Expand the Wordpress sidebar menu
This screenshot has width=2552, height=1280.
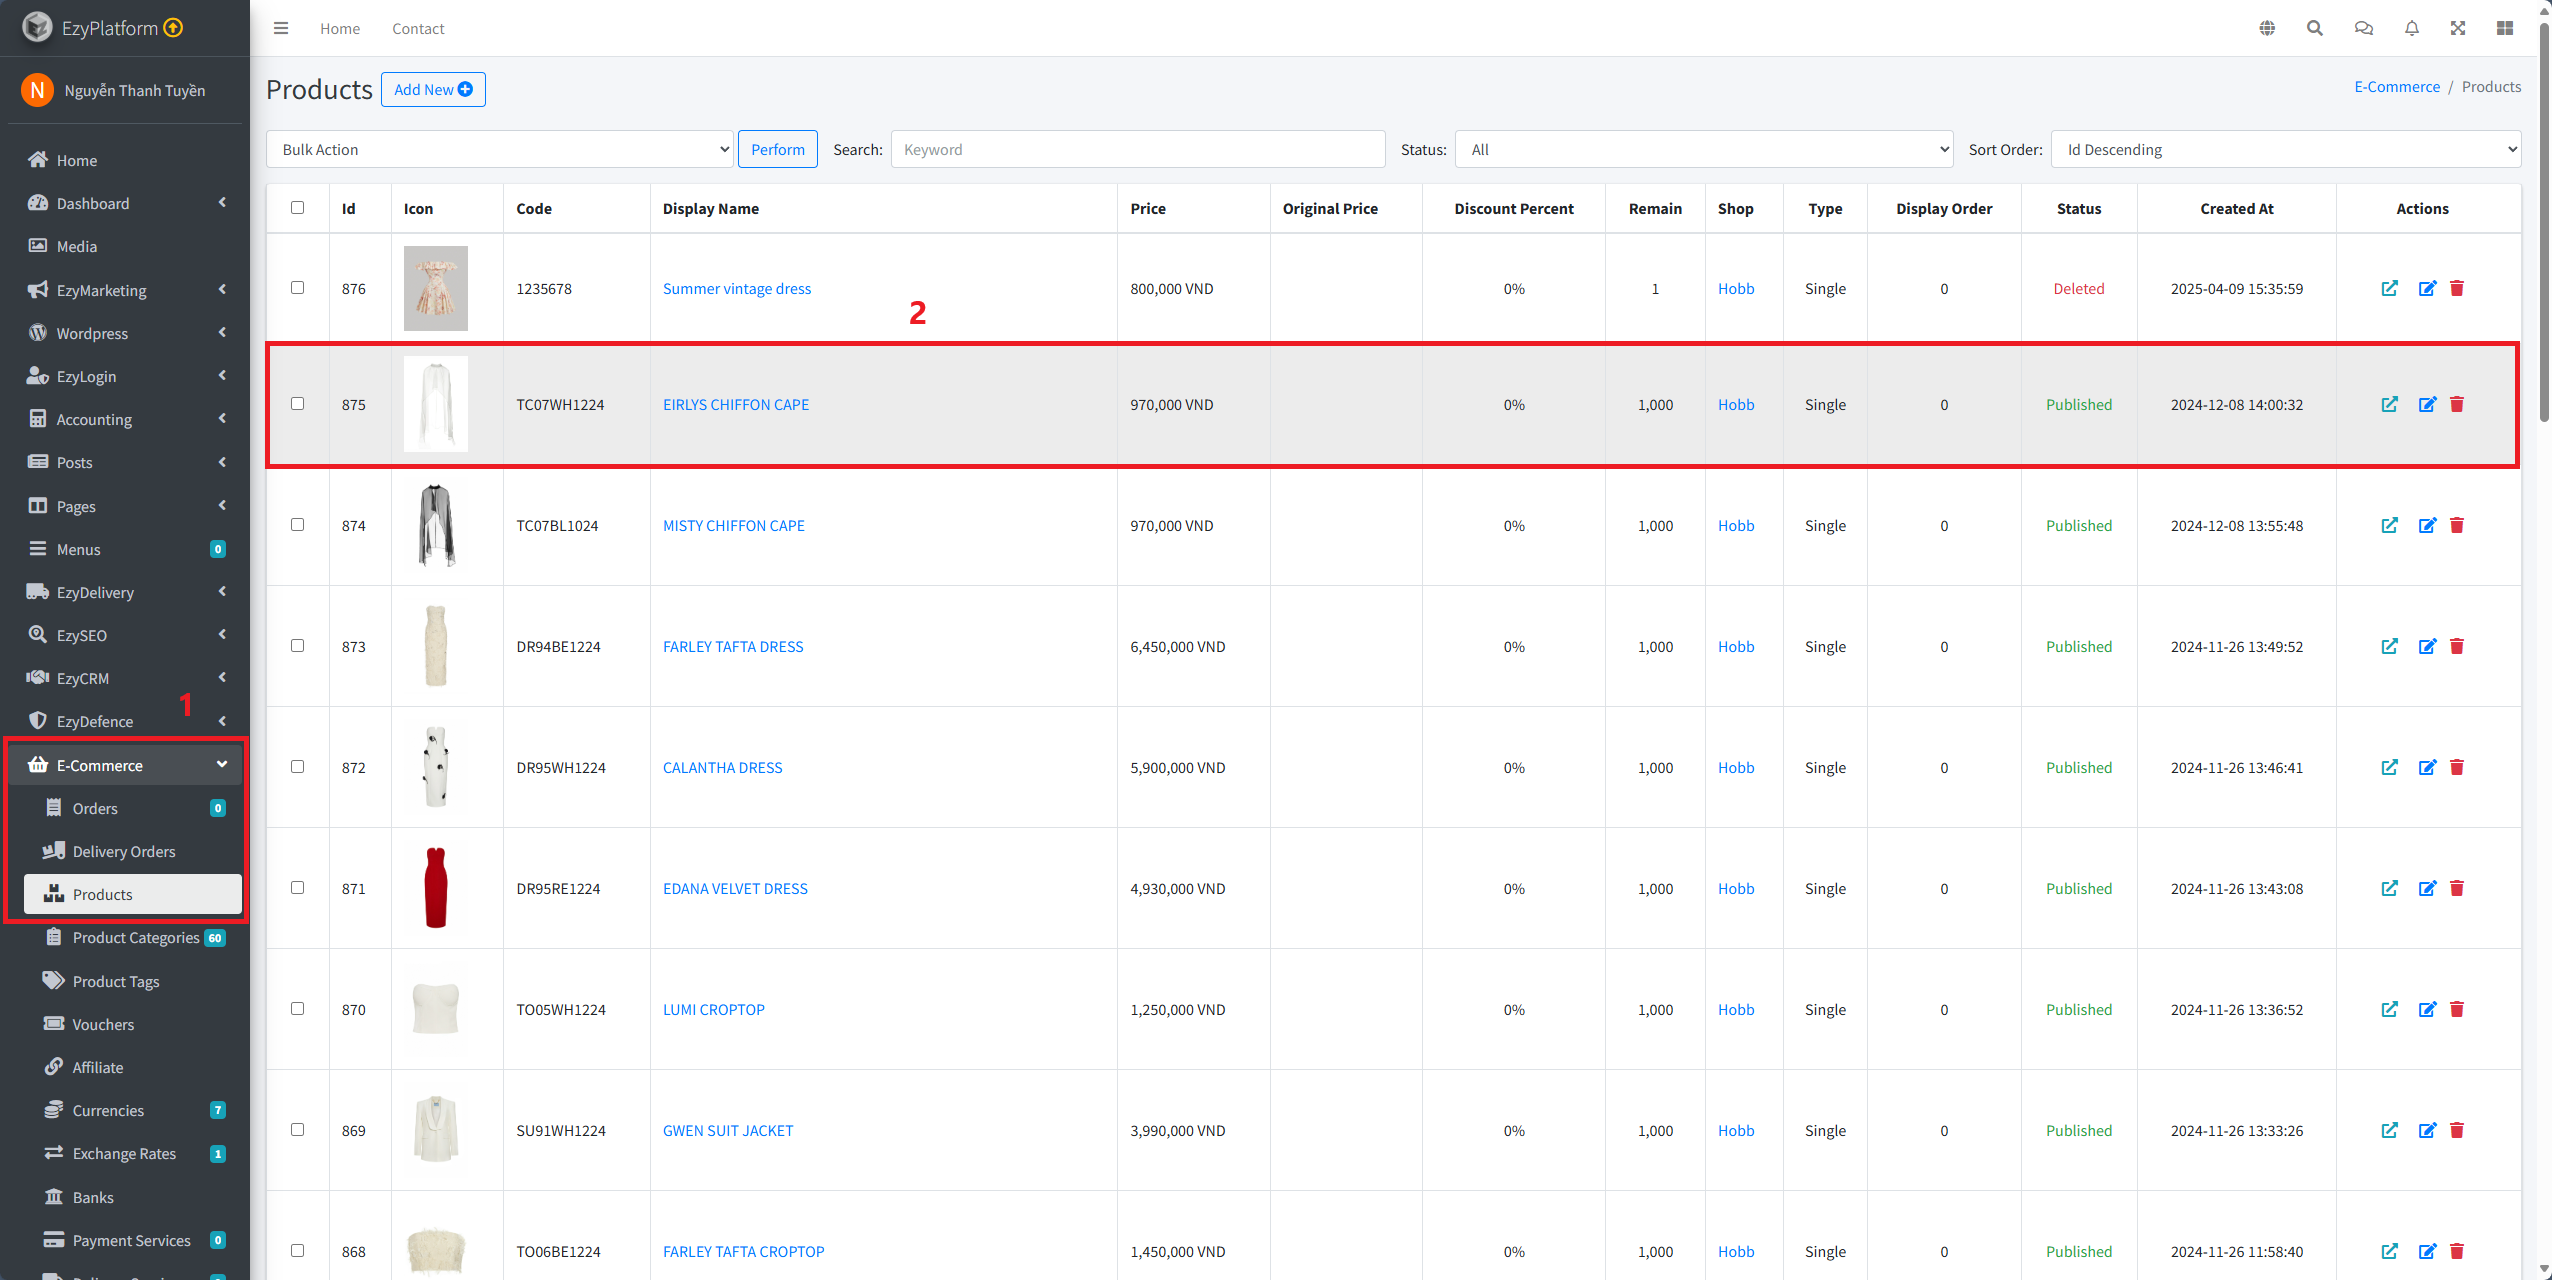[125, 333]
